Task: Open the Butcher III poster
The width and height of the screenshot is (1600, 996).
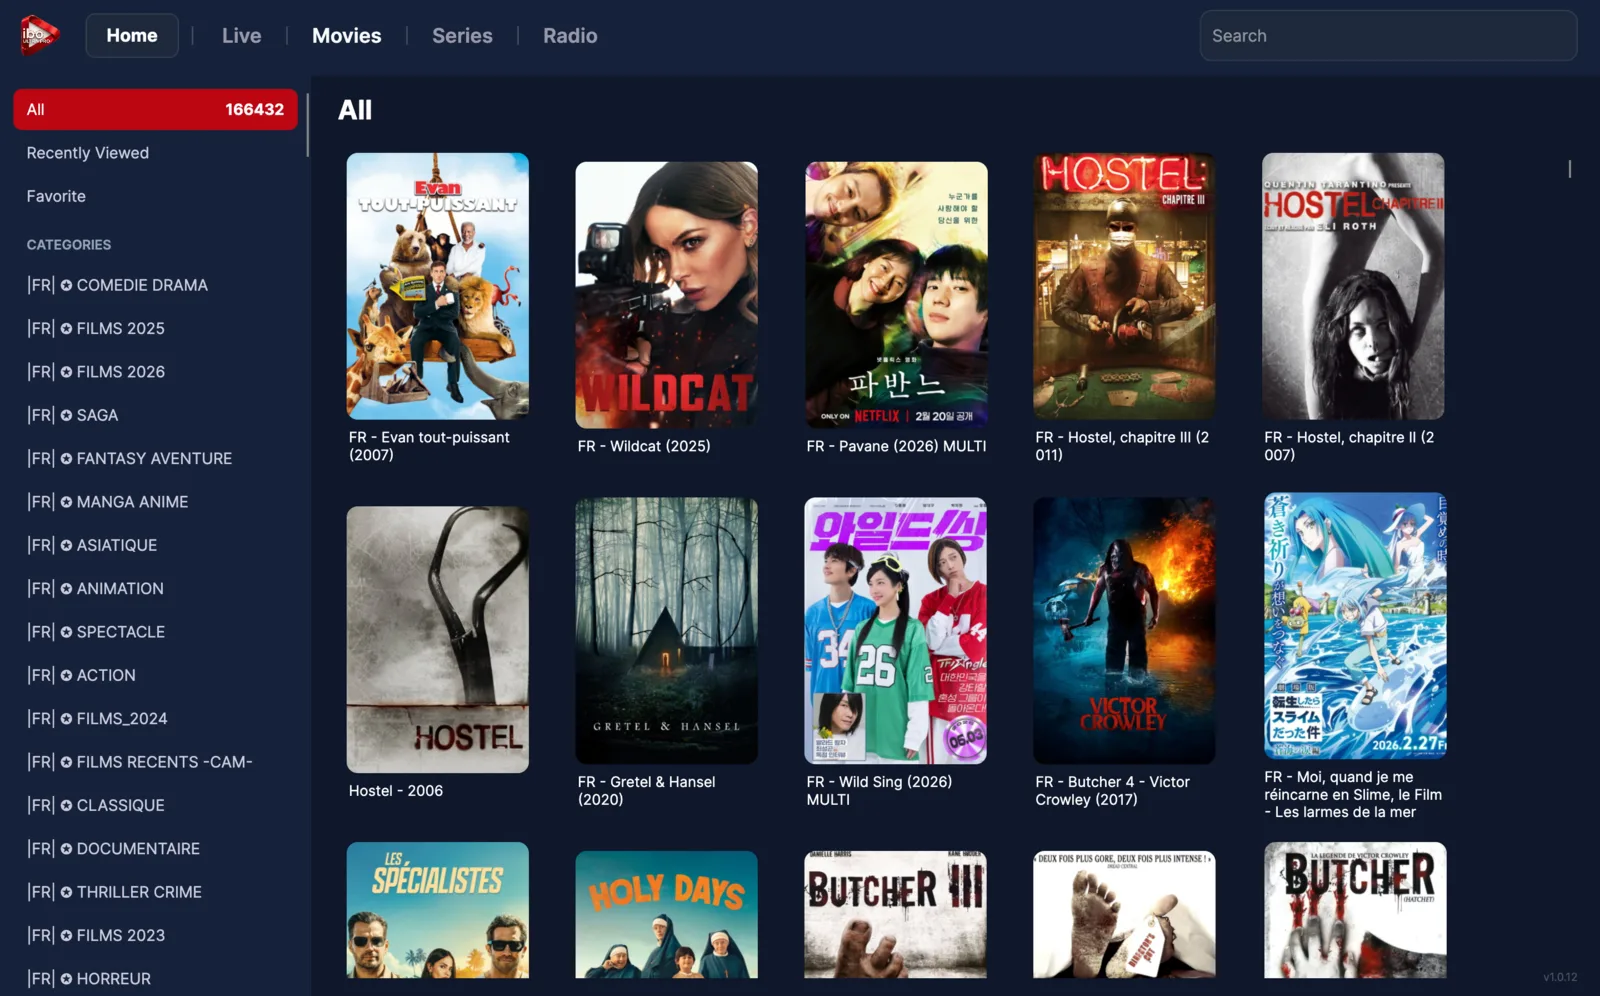Action: coord(896,914)
